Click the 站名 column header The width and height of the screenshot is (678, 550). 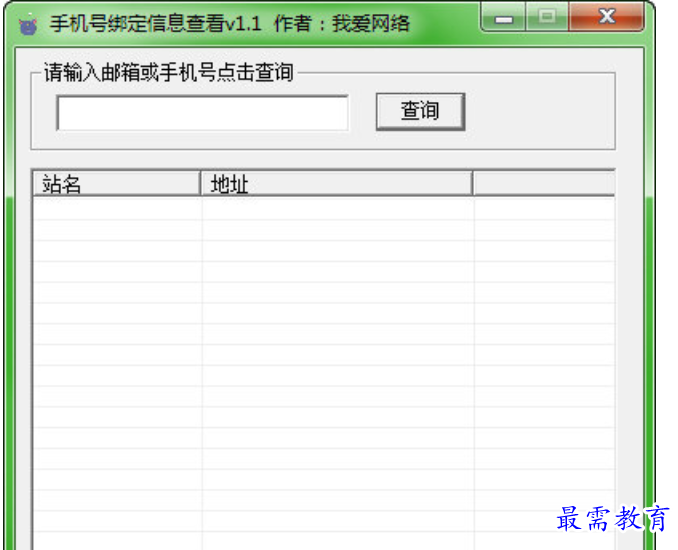116,184
